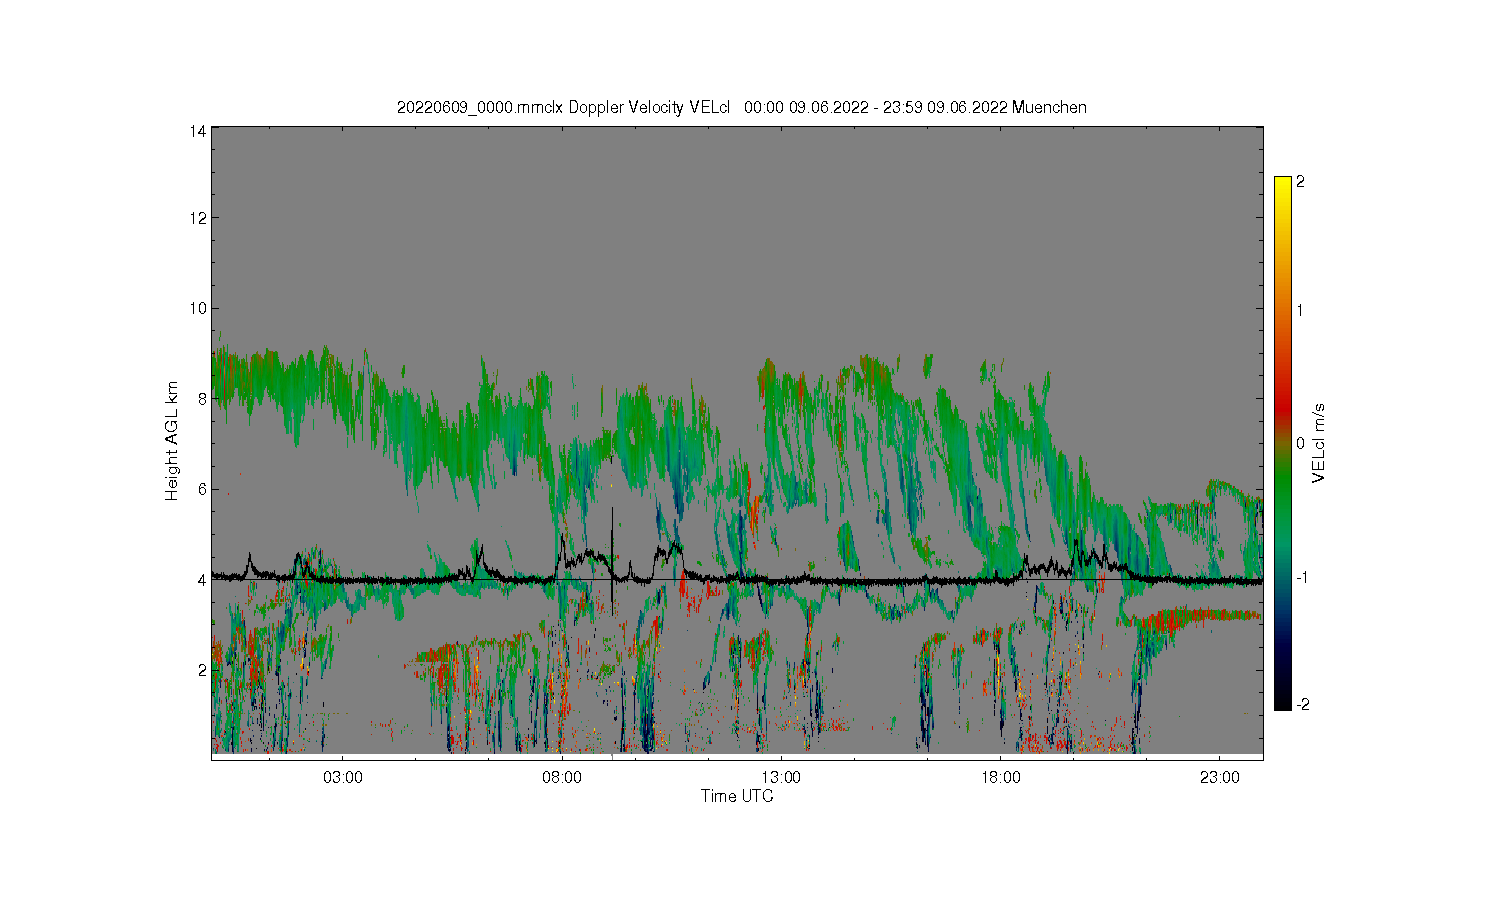This screenshot has height=900, width=1500.
Task: Click the colorbar tick label '2' at top
Action: pos(1300,182)
